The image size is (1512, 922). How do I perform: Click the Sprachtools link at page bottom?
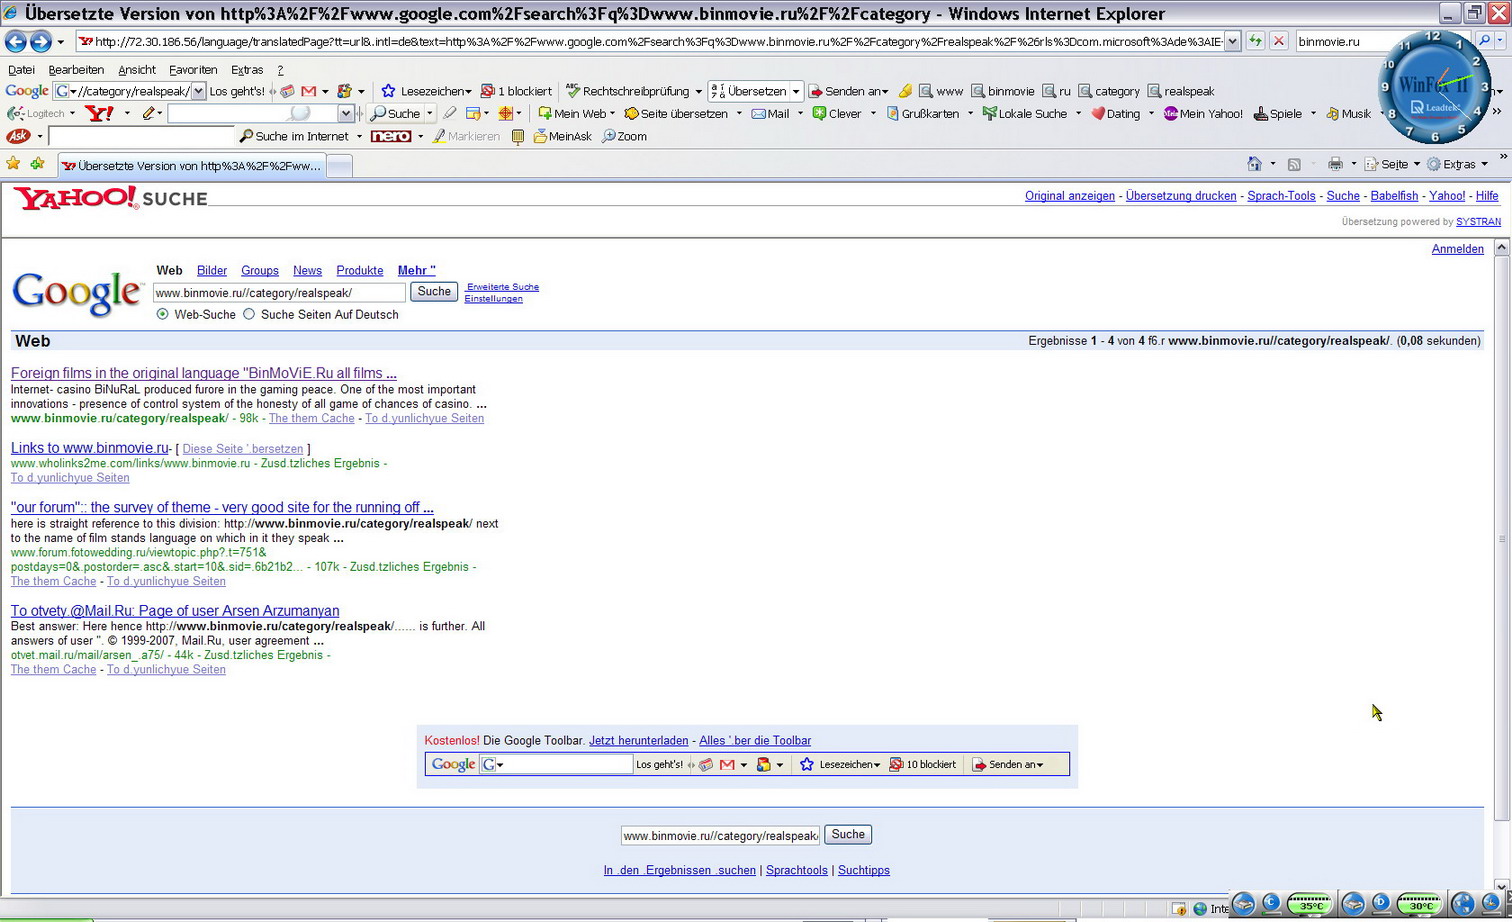(796, 870)
